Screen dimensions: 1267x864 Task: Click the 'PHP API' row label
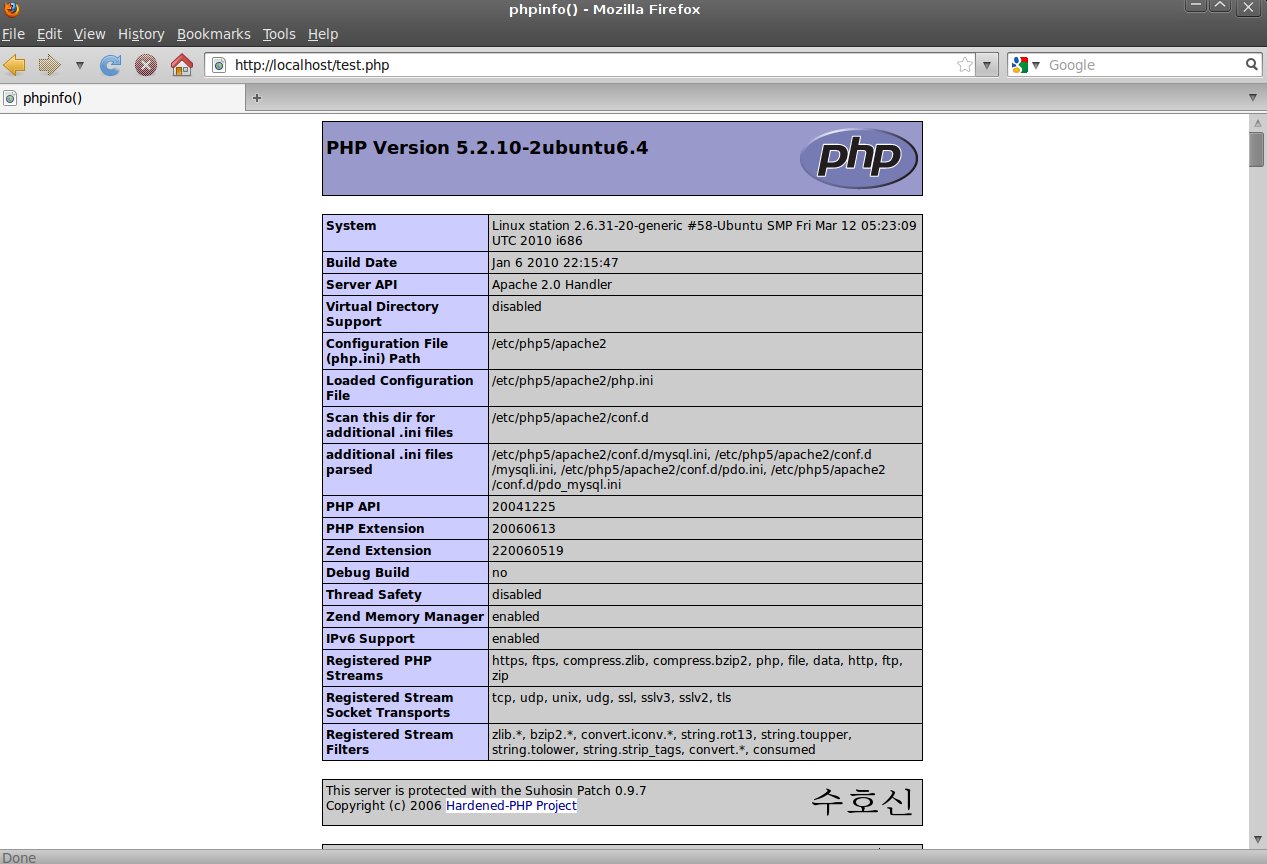[x=353, y=507]
